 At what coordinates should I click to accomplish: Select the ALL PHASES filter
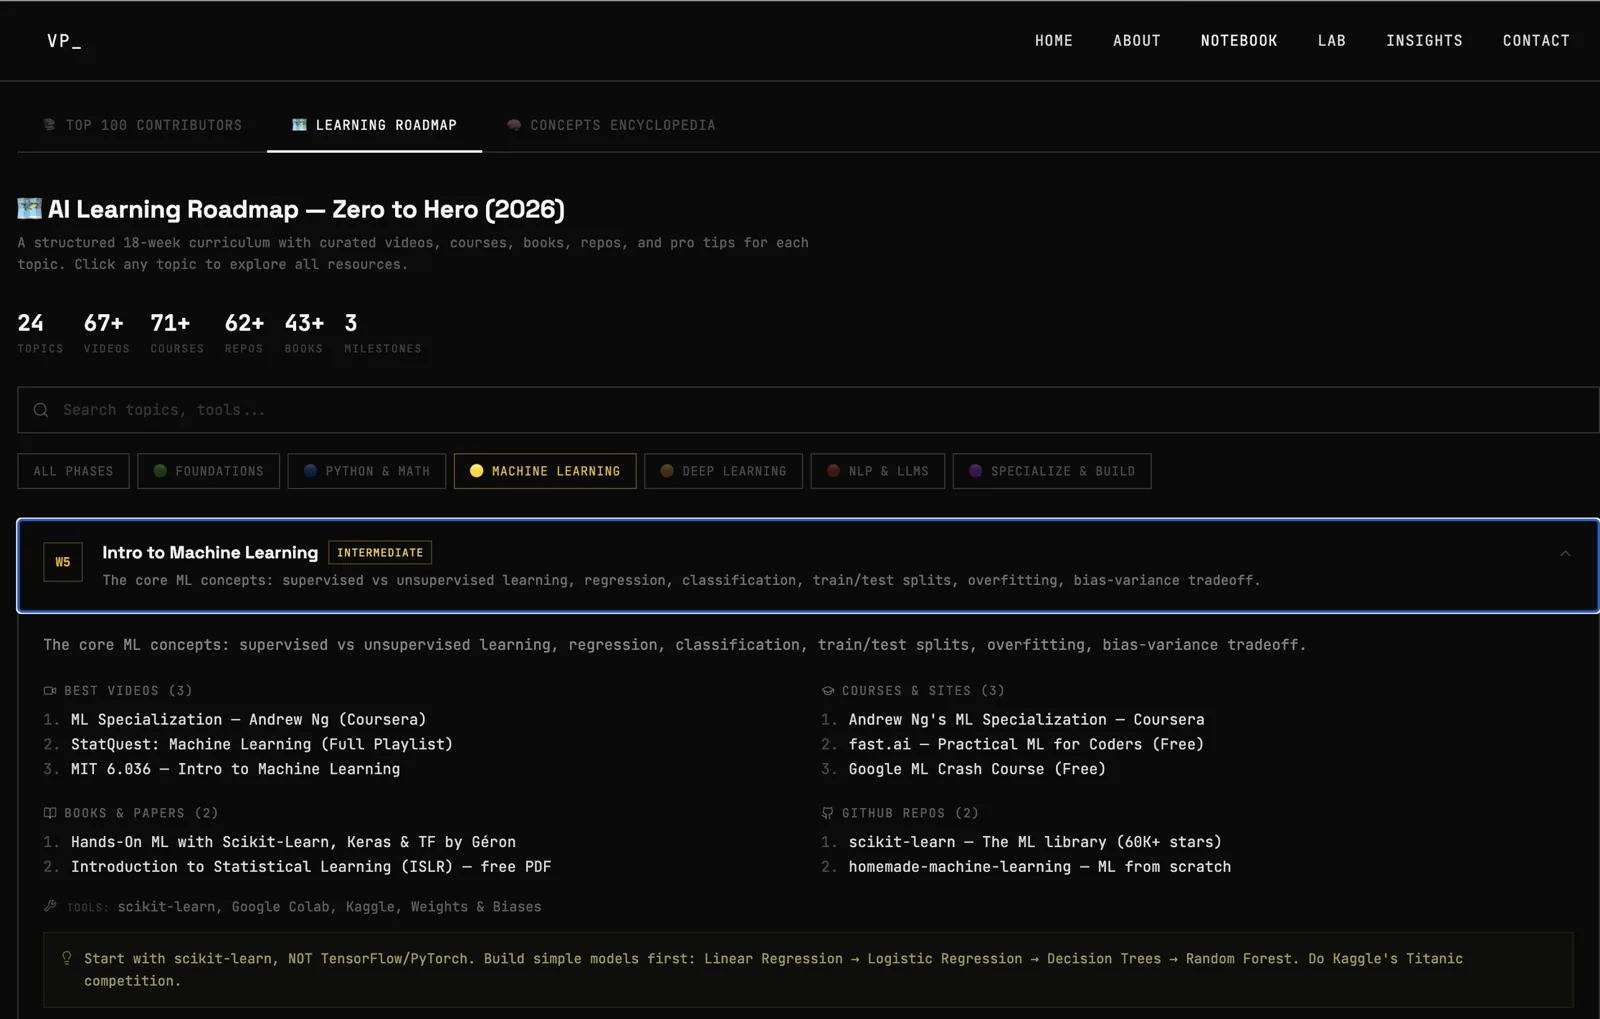73,471
